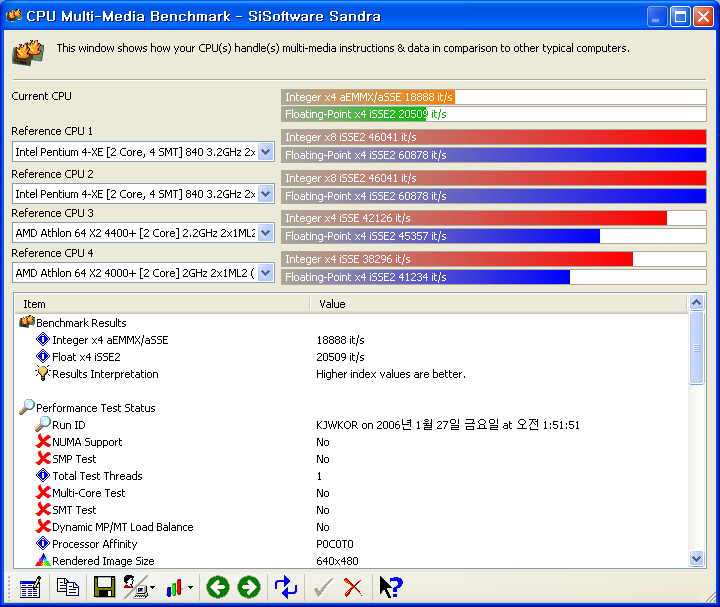This screenshot has height=607, width=720.
Task: Open the Reference CPU 4 dropdown
Action: [265, 273]
